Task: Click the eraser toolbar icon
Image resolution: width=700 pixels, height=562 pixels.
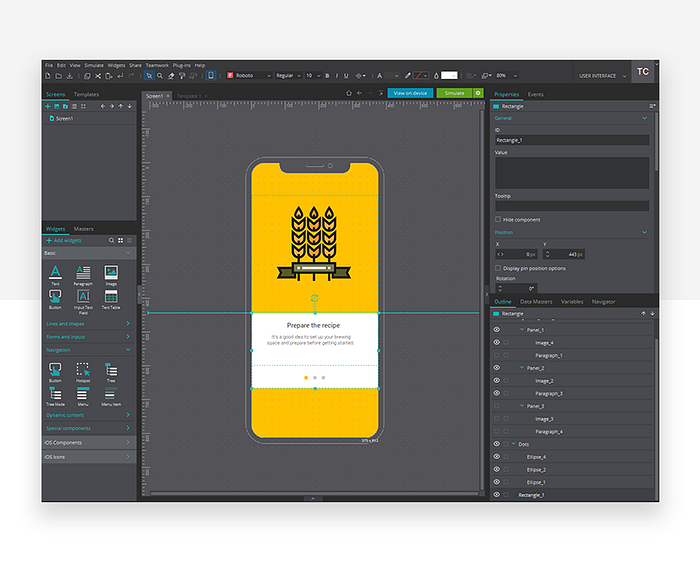Action: [x=171, y=76]
